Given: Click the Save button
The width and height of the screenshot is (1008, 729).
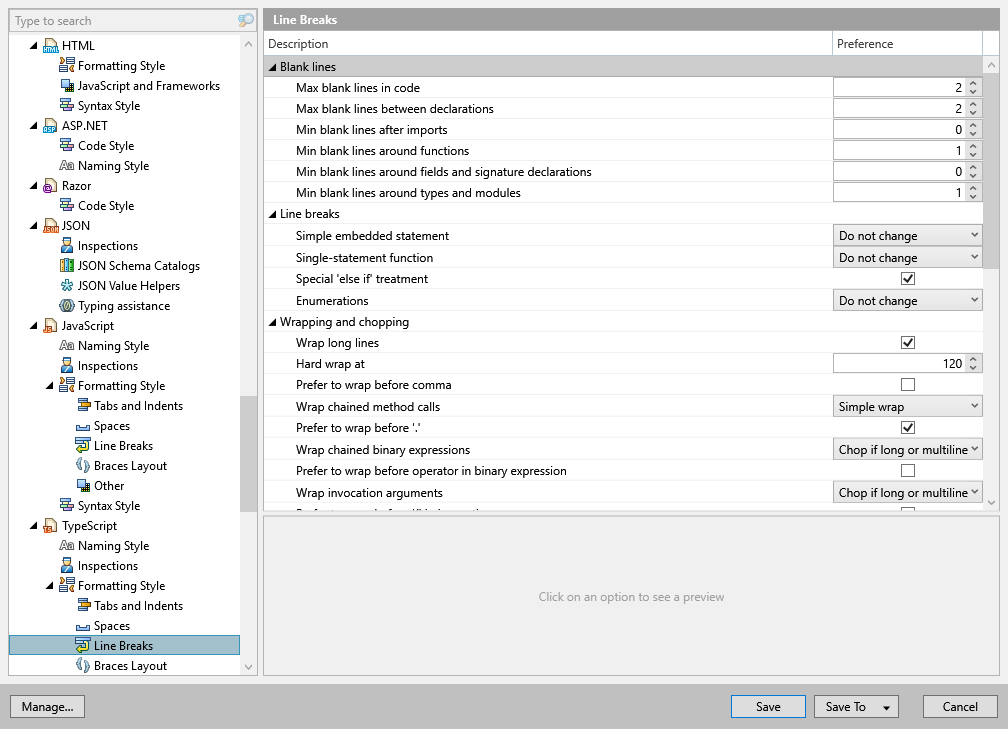Looking at the screenshot, I should [x=768, y=707].
